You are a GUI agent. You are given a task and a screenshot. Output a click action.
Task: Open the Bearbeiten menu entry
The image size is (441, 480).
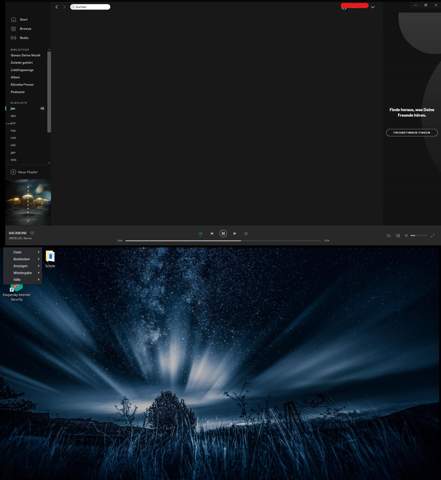[x=23, y=259]
